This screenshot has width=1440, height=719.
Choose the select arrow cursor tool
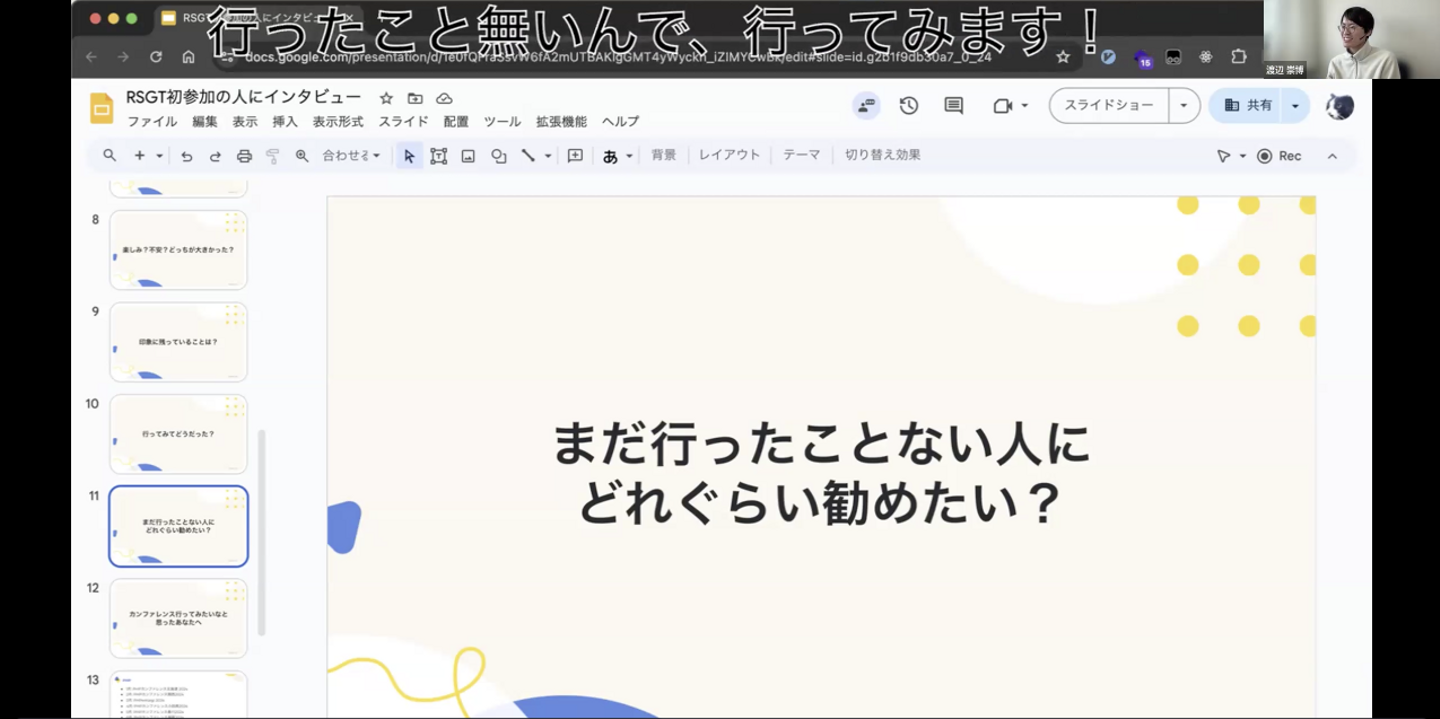point(409,156)
